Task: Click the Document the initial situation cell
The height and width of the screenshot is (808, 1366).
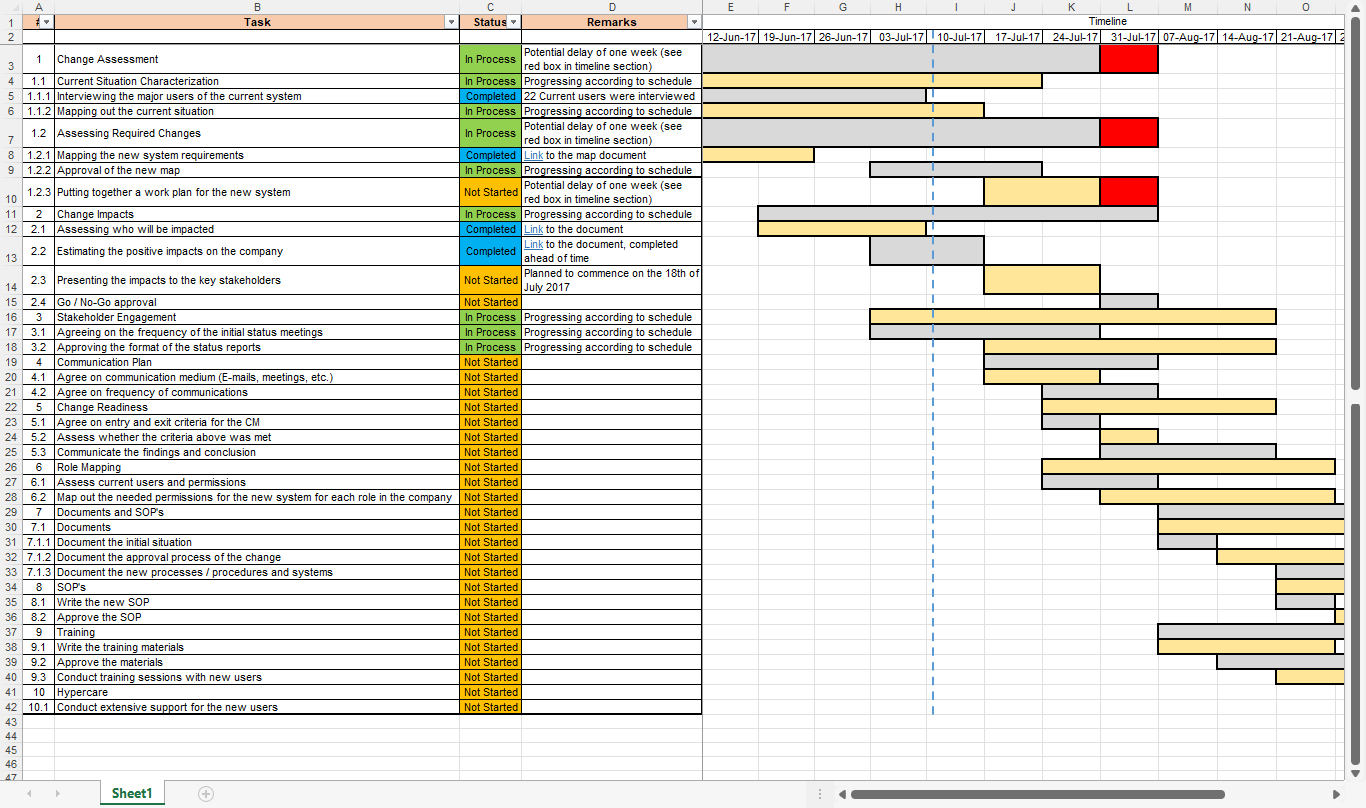Action: [257, 542]
